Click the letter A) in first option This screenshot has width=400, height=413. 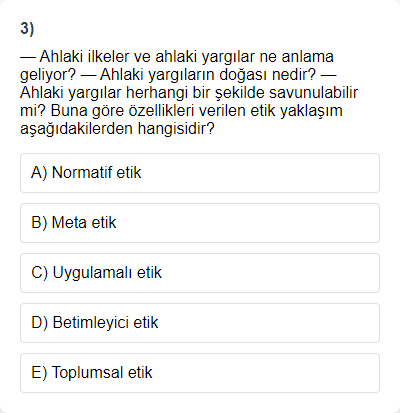[x=39, y=173]
